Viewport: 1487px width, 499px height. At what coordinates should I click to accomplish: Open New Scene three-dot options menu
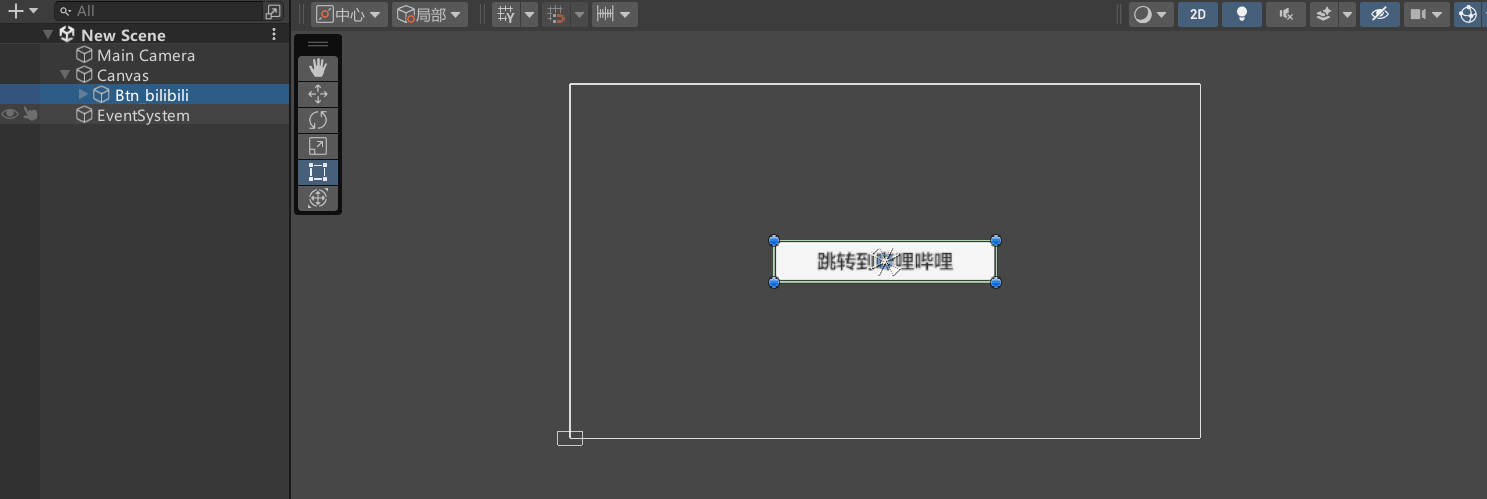[275, 34]
